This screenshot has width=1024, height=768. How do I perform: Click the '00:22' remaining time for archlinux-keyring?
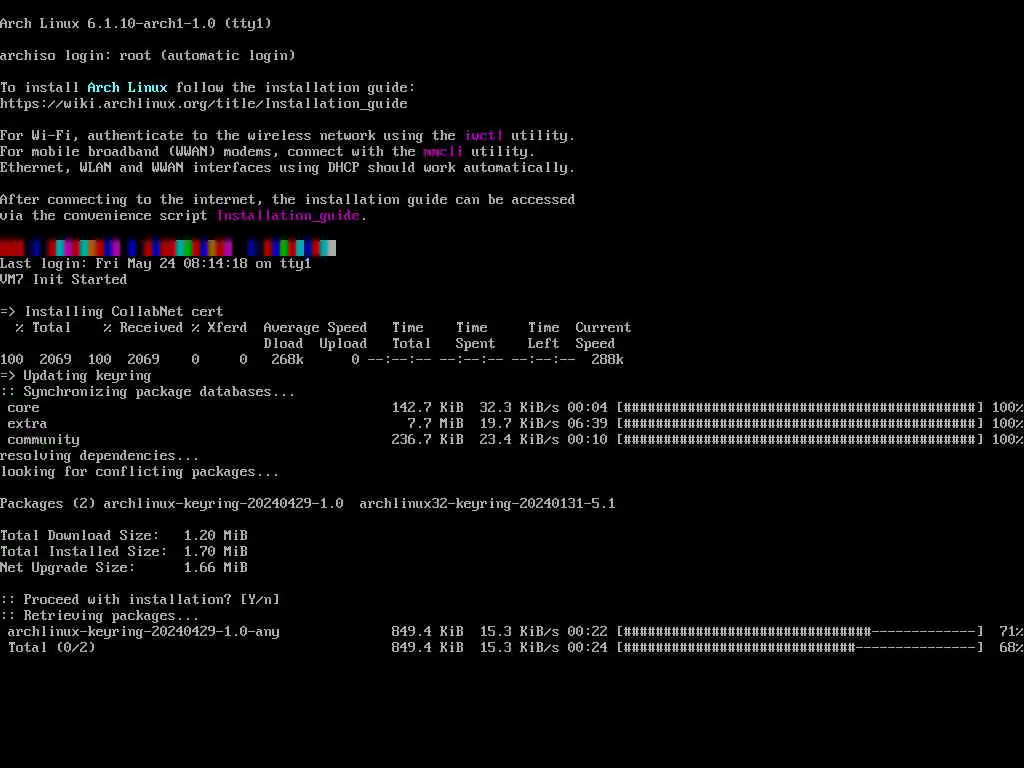pyautogui.click(x=587, y=632)
